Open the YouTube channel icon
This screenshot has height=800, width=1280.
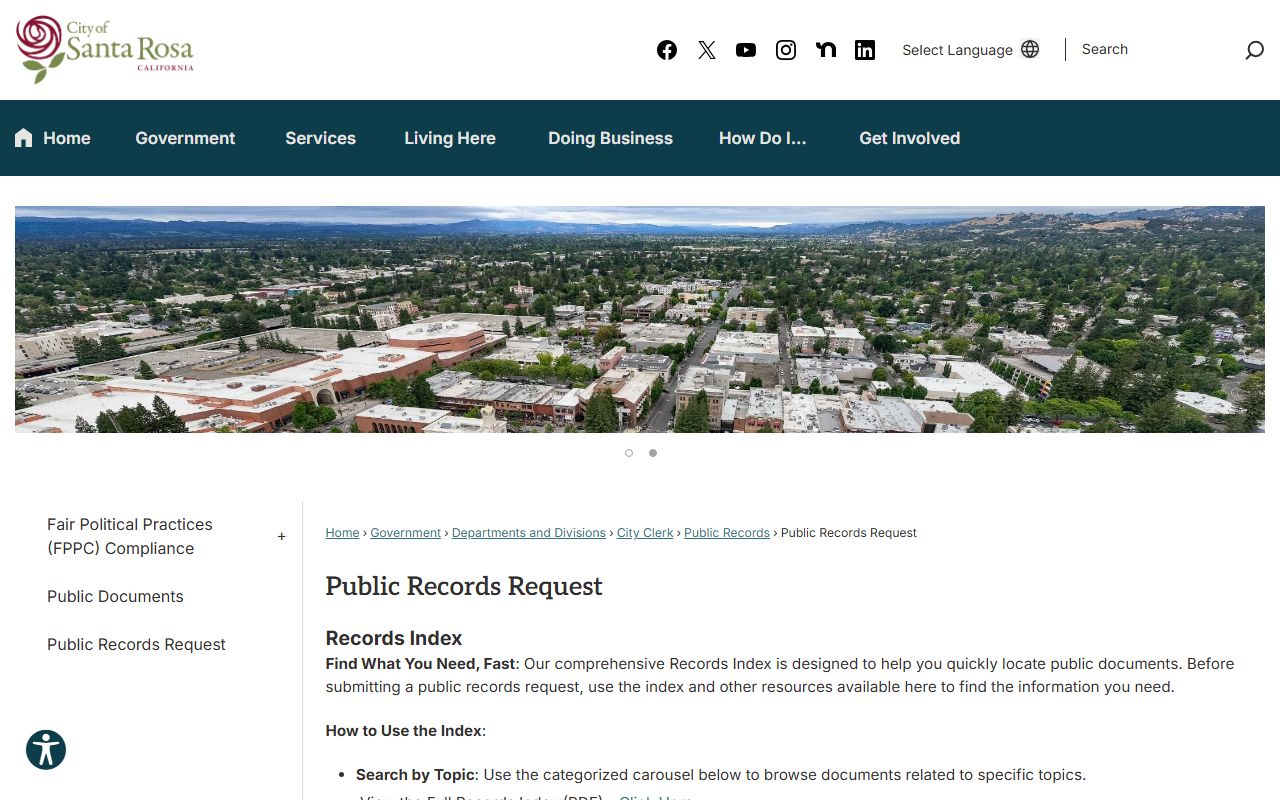click(746, 50)
